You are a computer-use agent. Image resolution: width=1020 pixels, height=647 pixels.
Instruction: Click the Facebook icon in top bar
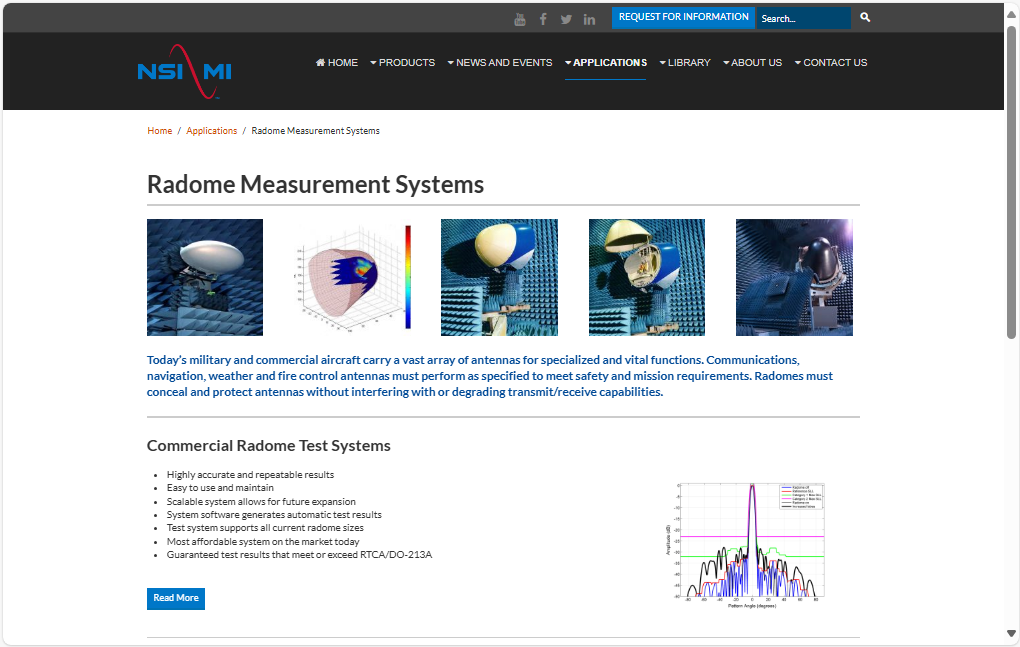click(x=543, y=19)
